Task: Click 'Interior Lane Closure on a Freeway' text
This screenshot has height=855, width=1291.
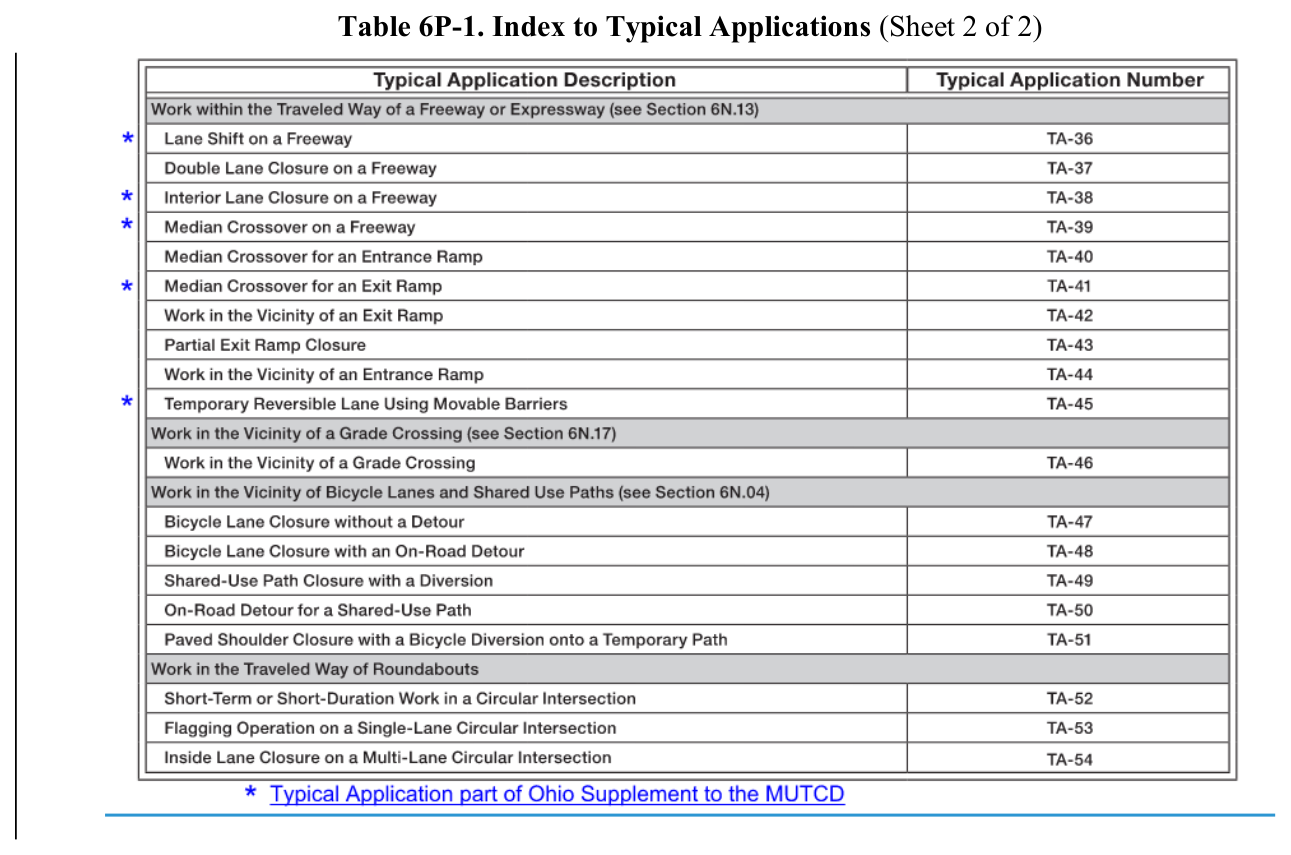Action: point(300,198)
